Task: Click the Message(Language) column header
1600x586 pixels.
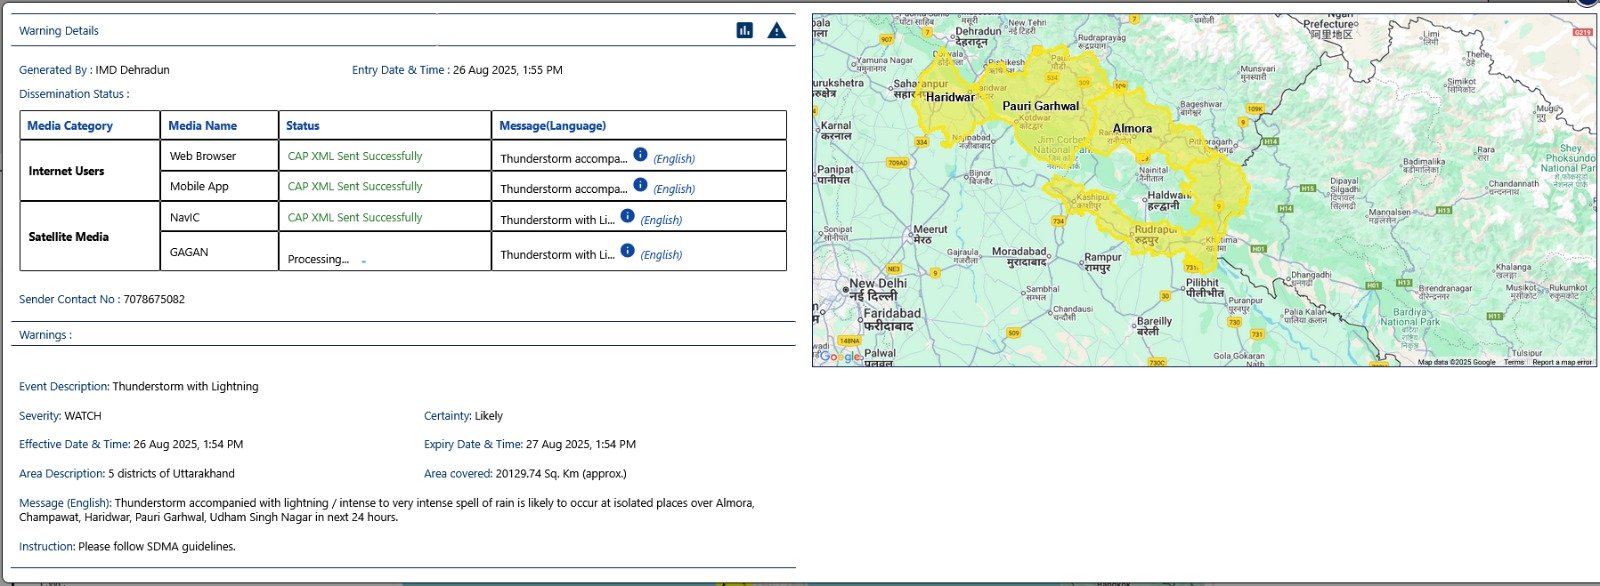Action: (x=552, y=126)
